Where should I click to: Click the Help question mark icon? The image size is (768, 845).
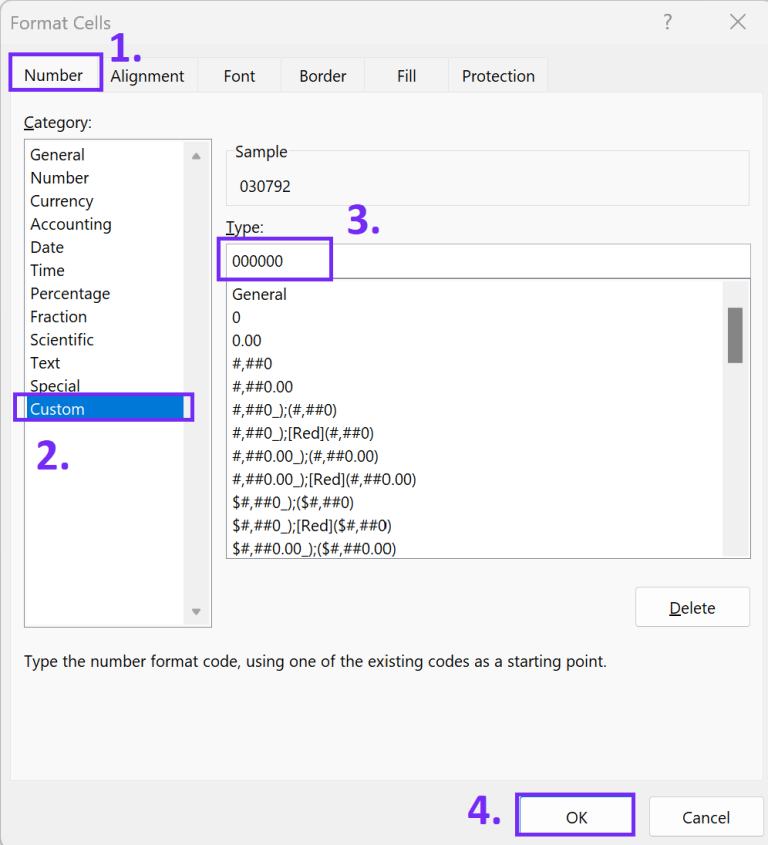pyautogui.click(x=667, y=22)
